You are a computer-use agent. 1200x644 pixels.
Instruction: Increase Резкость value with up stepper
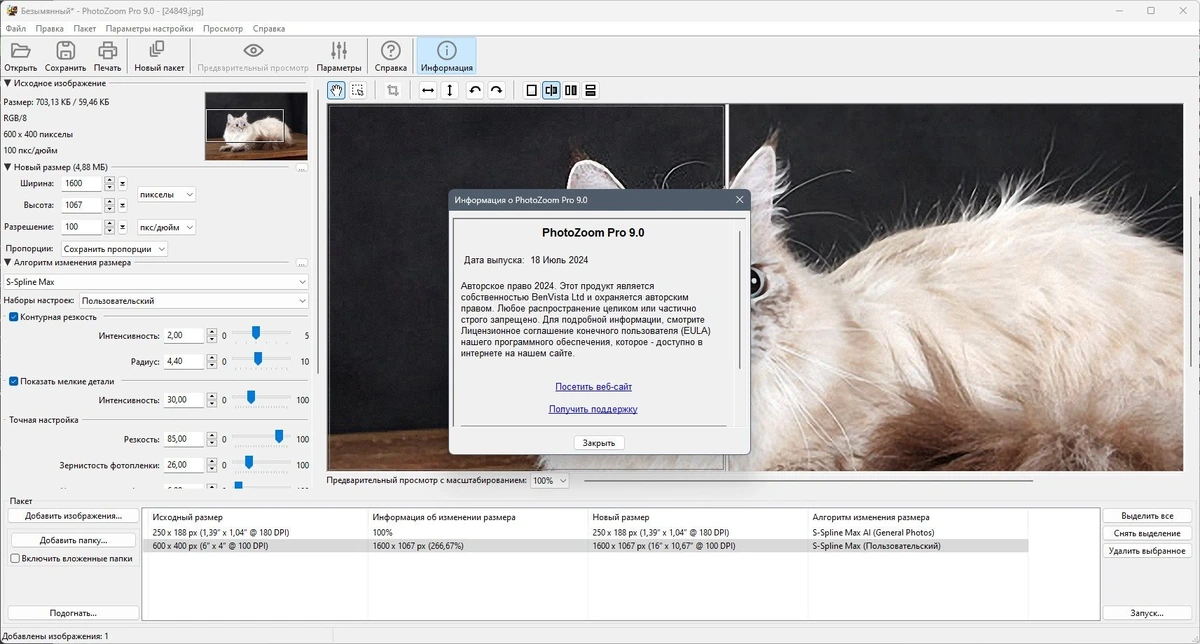click(x=211, y=435)
